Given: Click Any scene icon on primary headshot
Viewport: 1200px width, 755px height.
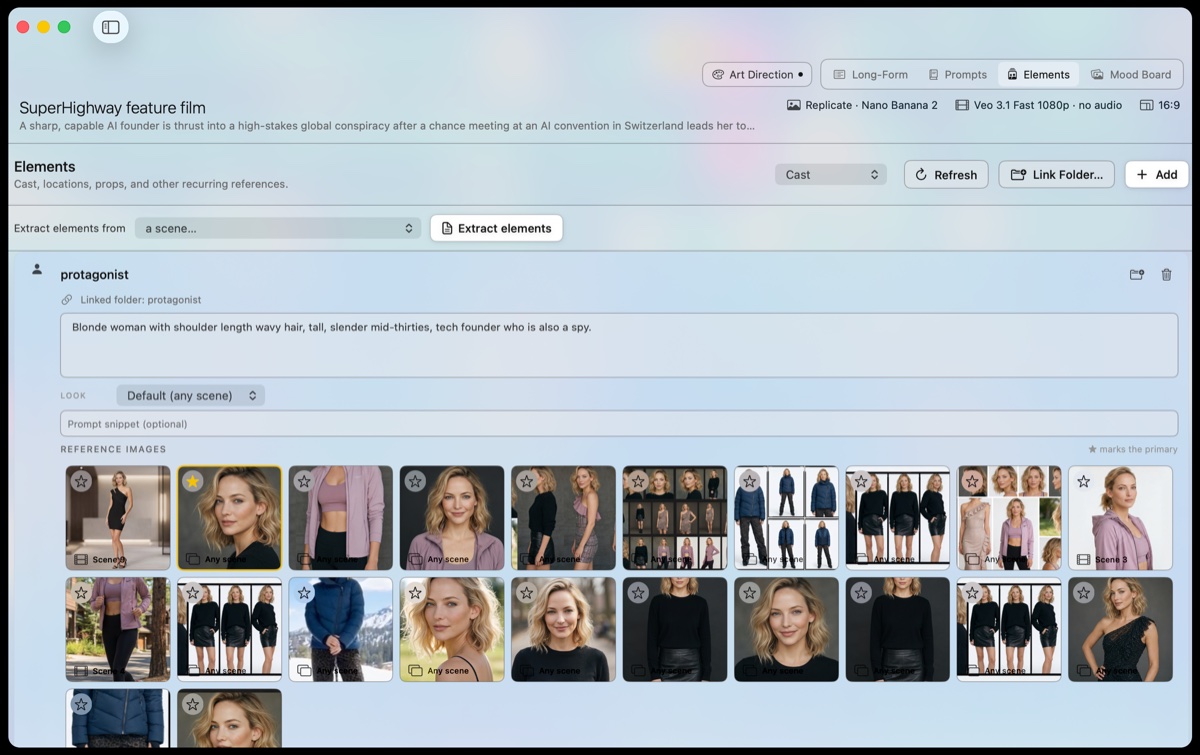Looking at the screenshot, I should click(x=193, y=559).
